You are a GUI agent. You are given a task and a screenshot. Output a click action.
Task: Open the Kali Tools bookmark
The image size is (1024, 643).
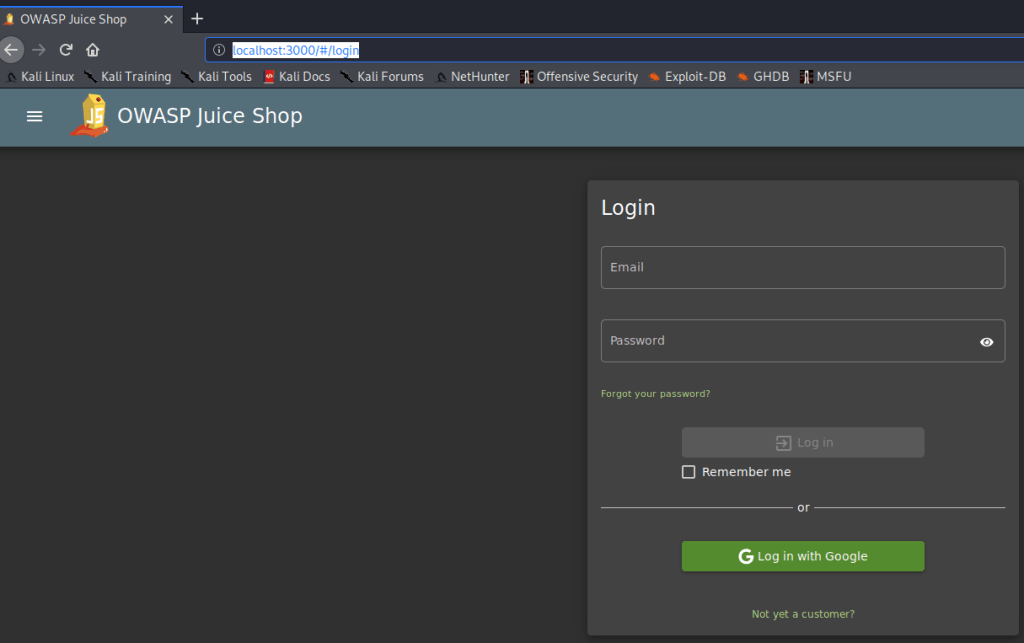tap(216, 76)
